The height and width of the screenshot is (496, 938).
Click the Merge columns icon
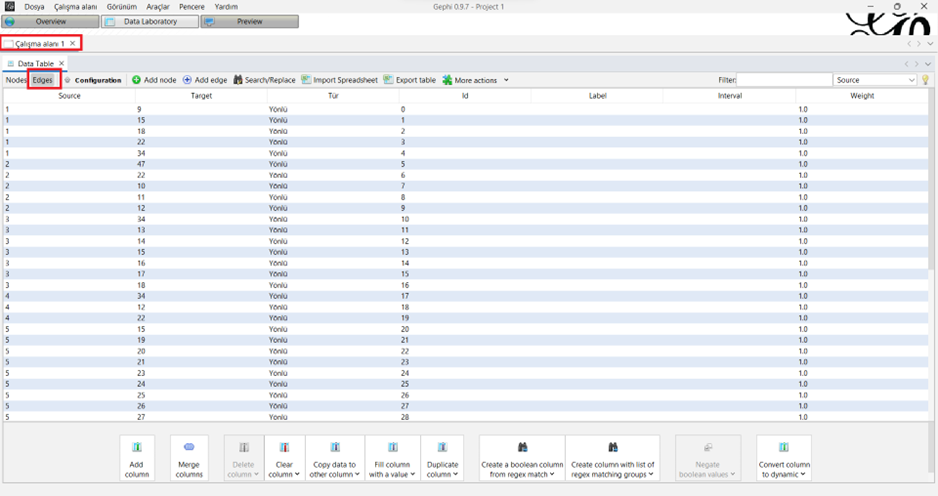click(x=189, y=447)
